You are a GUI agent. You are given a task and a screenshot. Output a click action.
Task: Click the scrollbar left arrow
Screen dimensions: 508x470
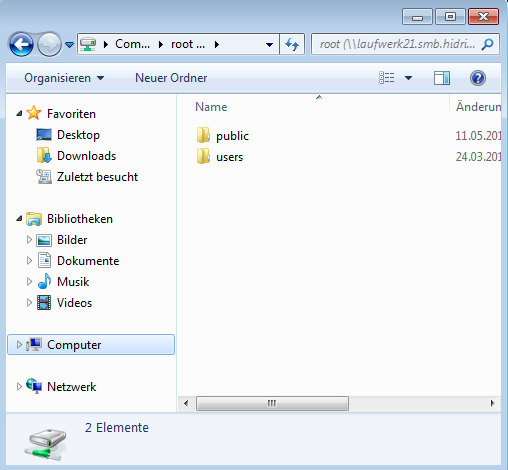[186, 403]
